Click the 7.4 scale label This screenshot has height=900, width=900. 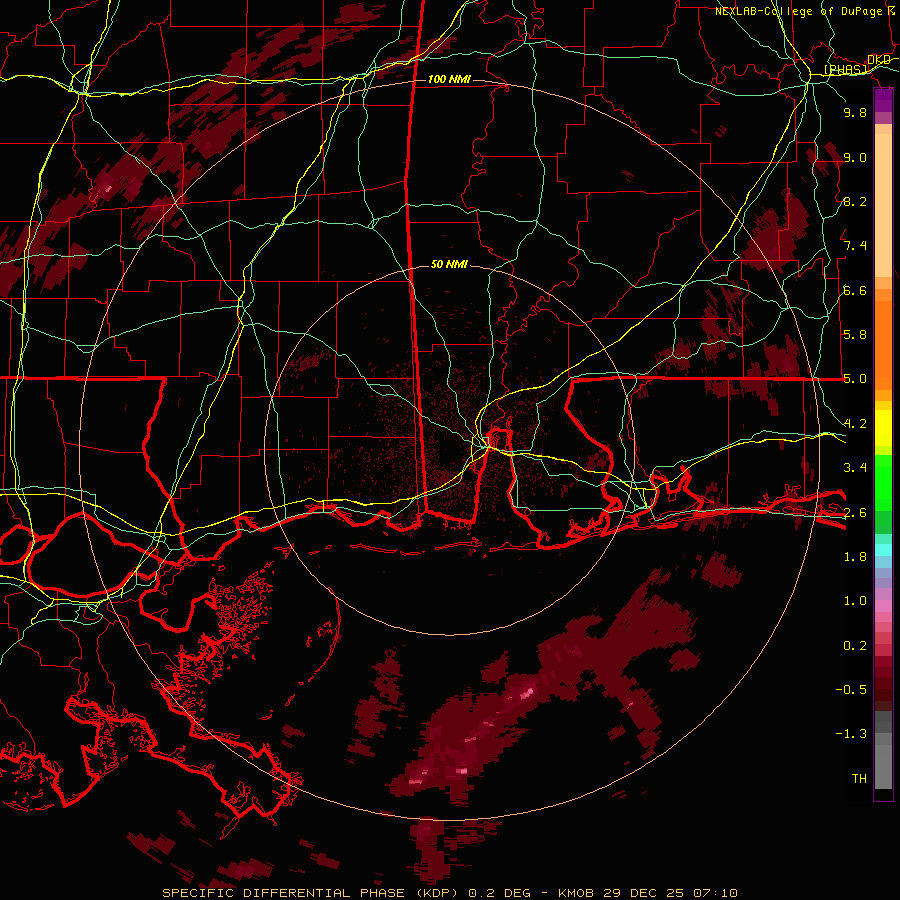coord(855,246)
